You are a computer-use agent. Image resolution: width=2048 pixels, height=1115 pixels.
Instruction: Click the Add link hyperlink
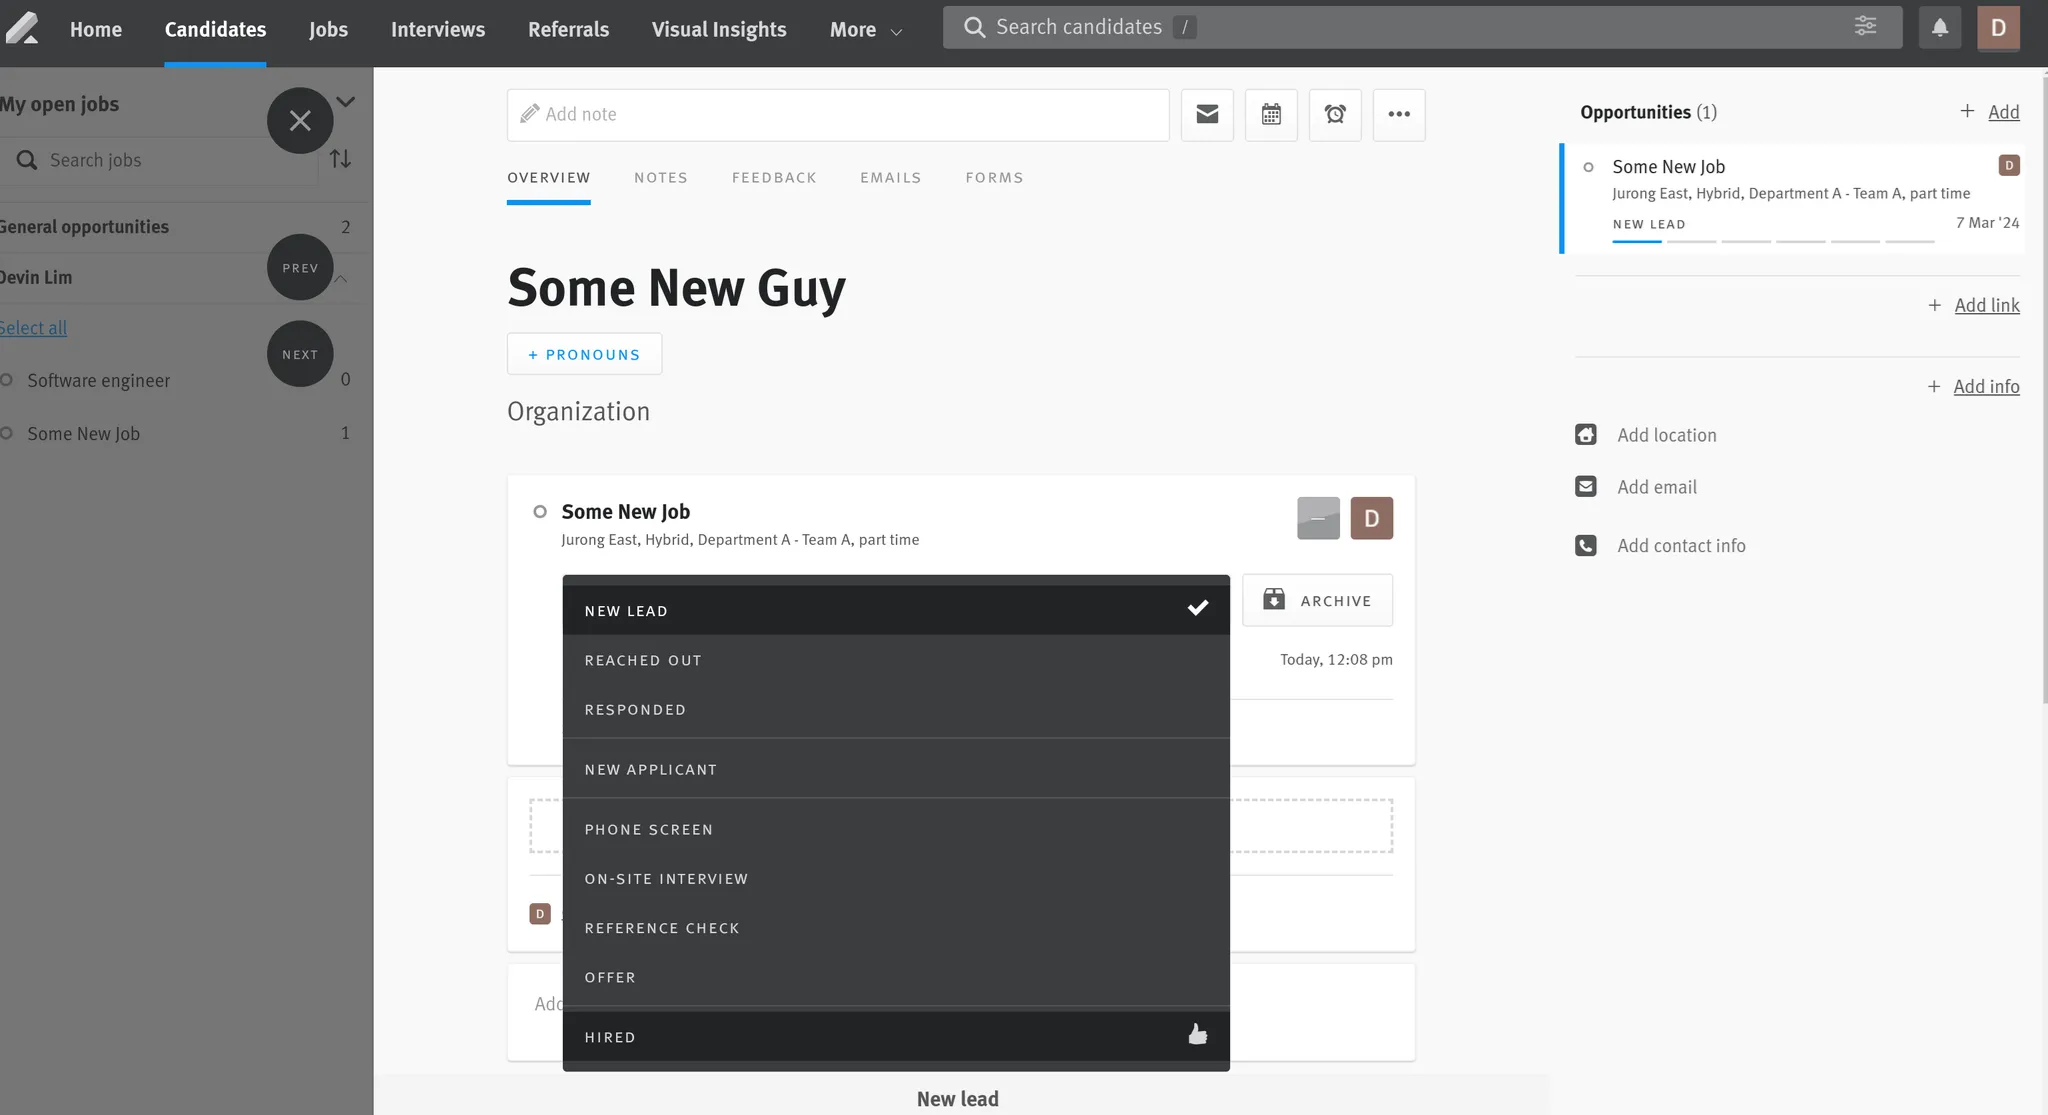[1986, 305]
